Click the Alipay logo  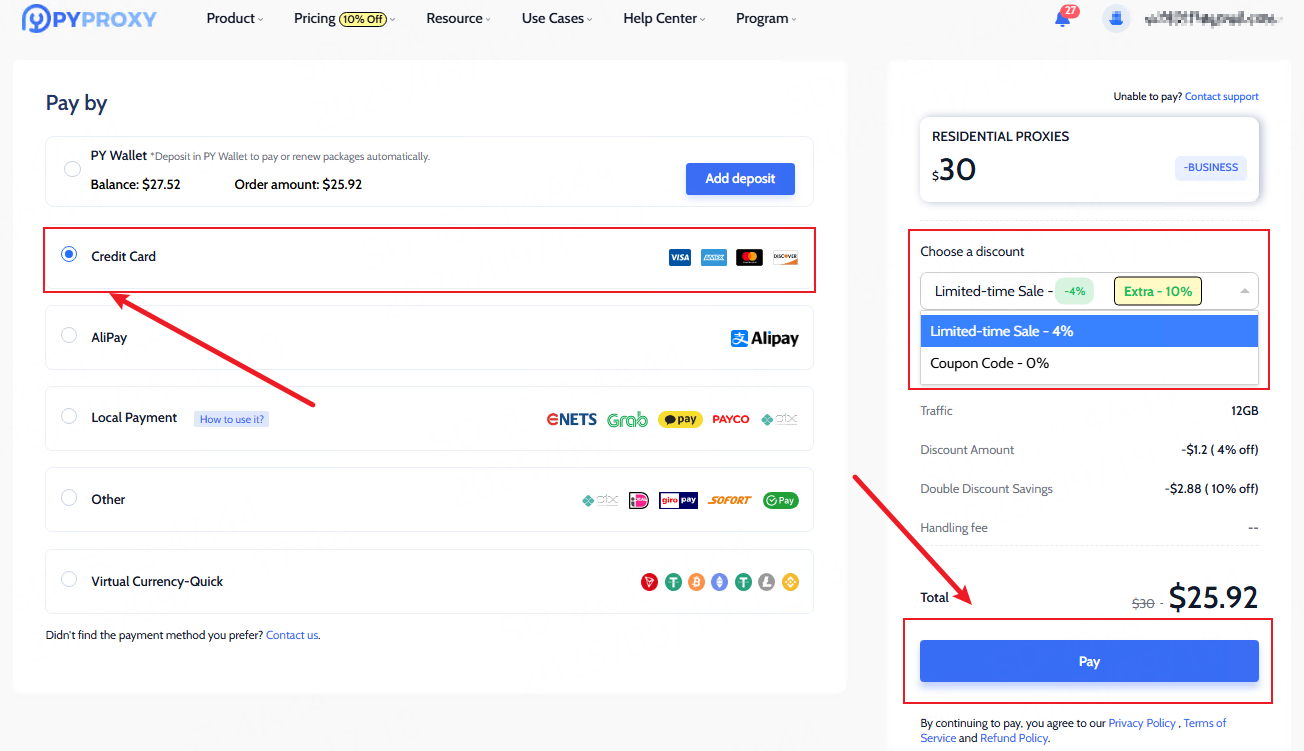coord(765,339)
